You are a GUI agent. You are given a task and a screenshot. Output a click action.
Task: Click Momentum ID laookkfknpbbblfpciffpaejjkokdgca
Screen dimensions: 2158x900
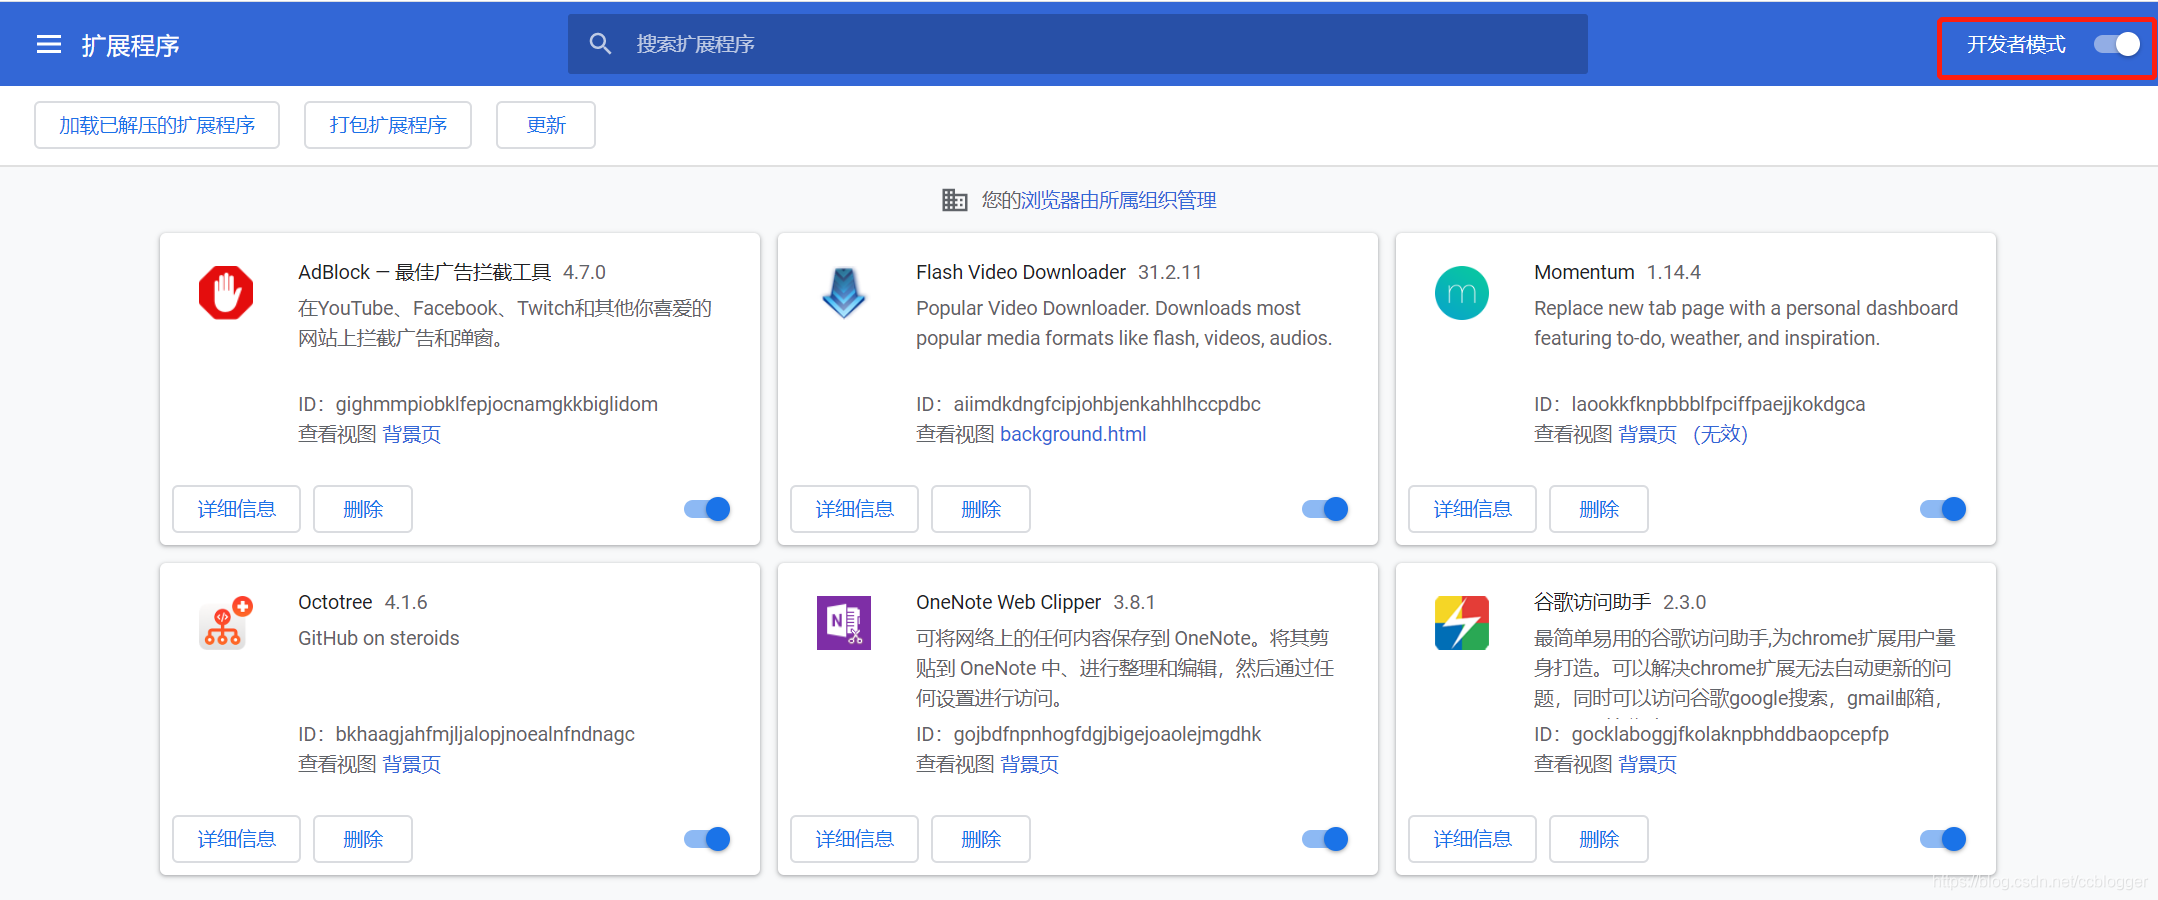click(x=1700, y=404)
